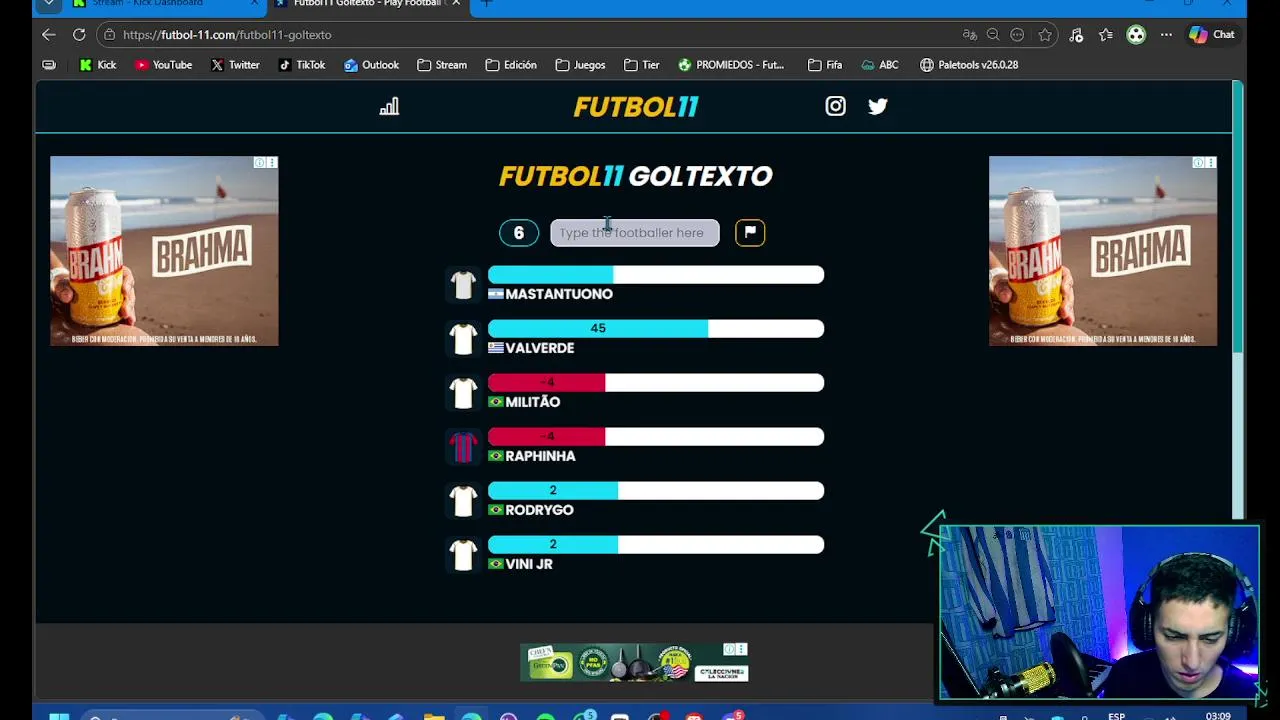Open the YouTube bookmark

point(163,64)
